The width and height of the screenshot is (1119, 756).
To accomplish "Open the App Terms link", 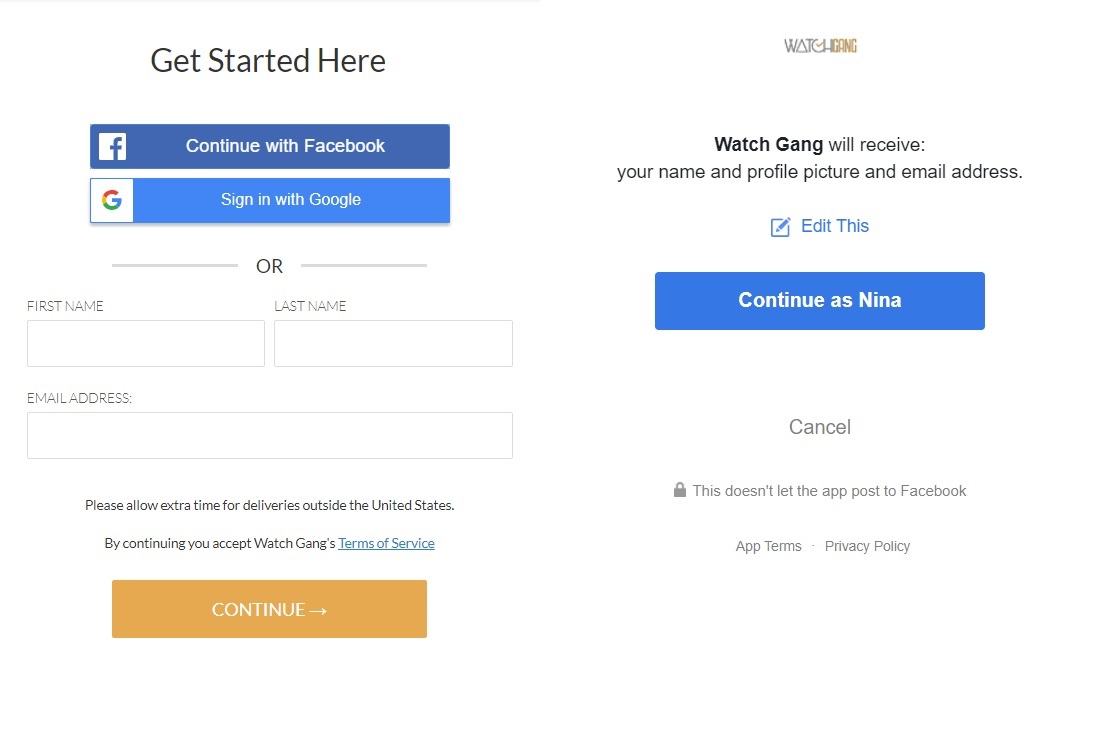I will tap(768, 546).
